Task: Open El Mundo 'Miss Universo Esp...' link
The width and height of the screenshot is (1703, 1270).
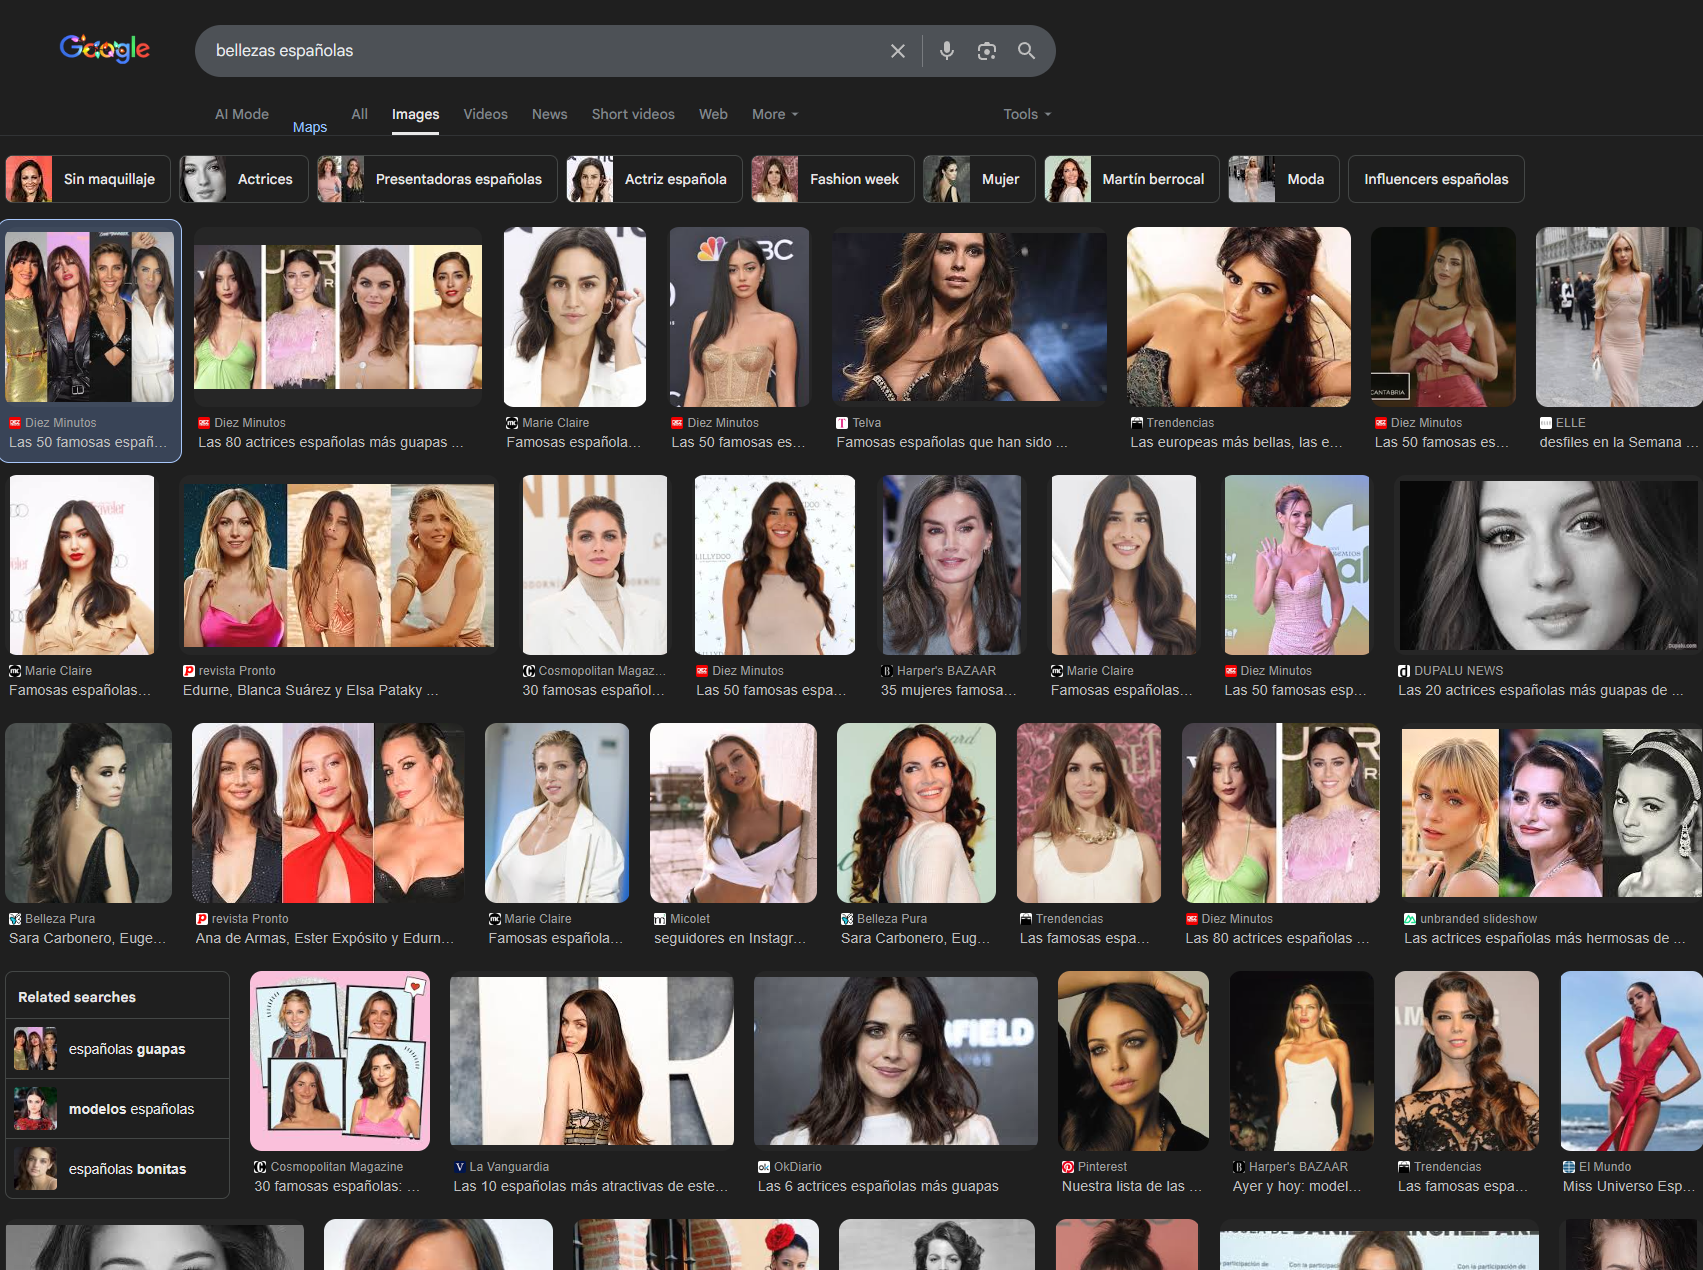Action: coord(1629,1186)
